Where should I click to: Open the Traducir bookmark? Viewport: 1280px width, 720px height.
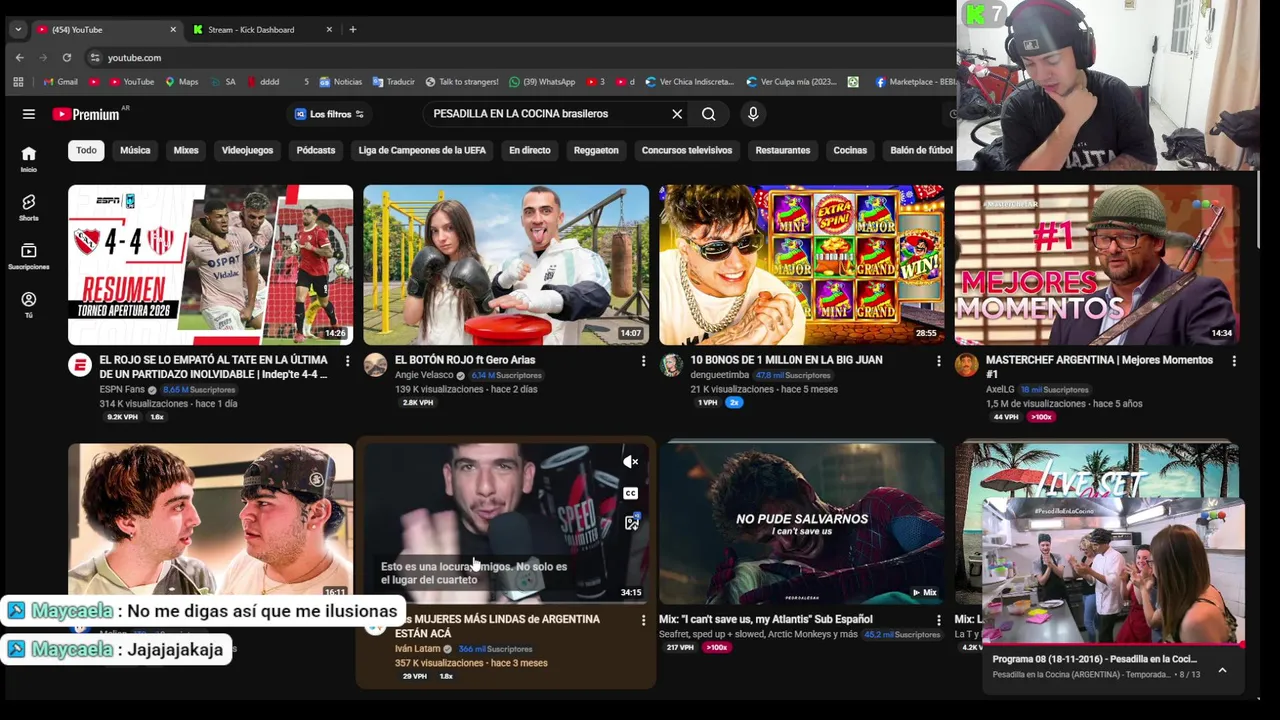coord(393,82)
